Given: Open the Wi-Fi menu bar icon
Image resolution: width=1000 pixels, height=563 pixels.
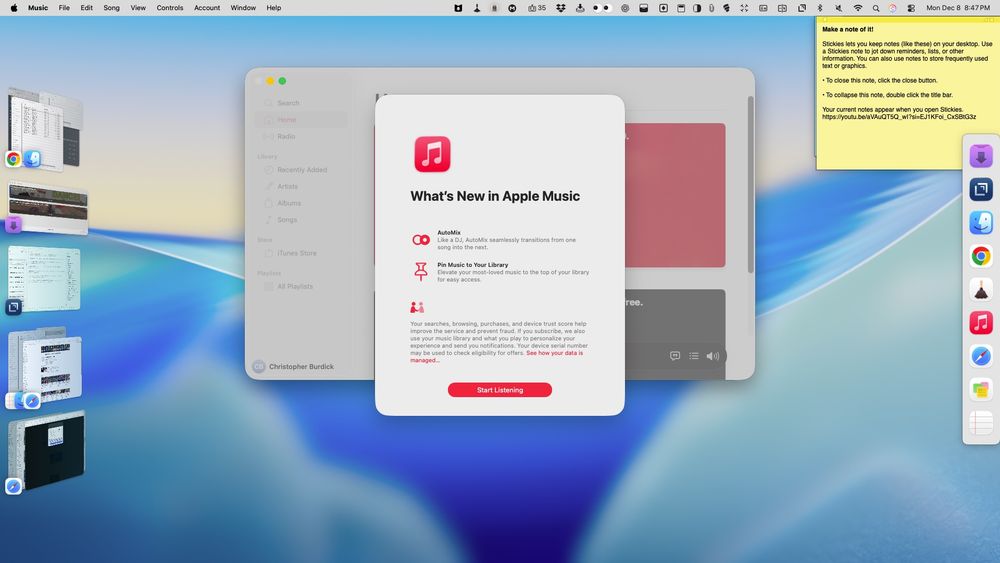Looking at the screenshot, I should [858, 8].
